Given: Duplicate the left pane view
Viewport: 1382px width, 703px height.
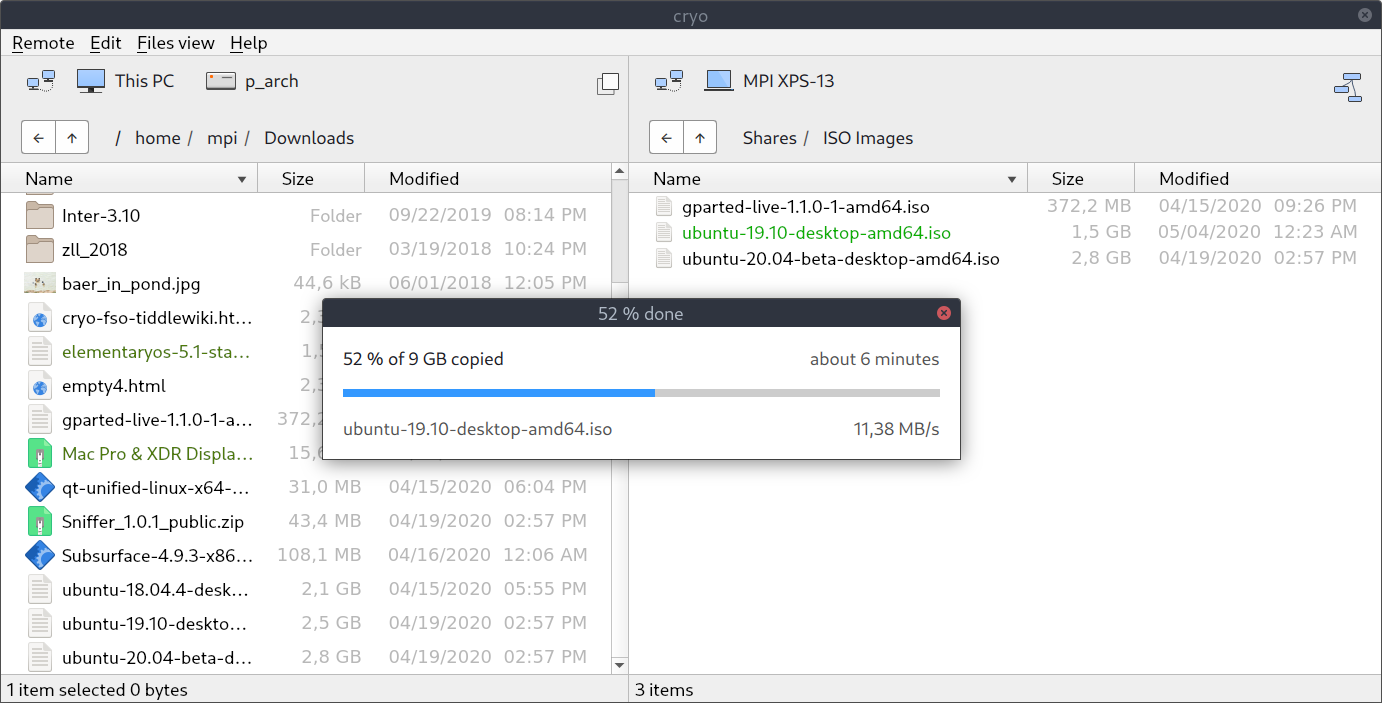Looking at the screenshot, I should (608, 84).
